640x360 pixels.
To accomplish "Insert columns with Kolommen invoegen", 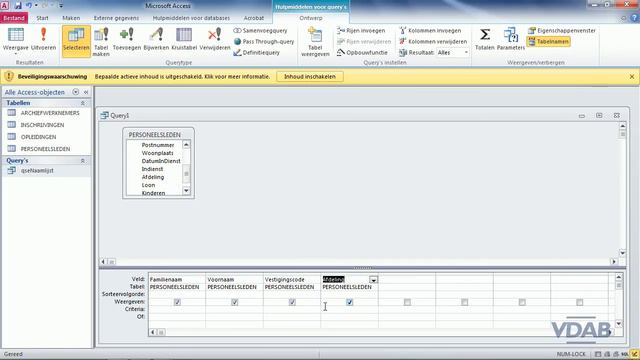I will pyautogui.click(x=430, y=31).
